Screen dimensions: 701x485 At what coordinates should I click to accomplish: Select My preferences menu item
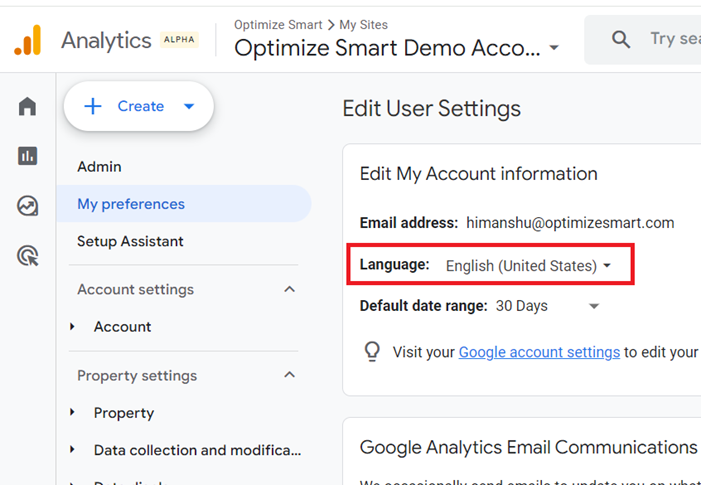184,204
